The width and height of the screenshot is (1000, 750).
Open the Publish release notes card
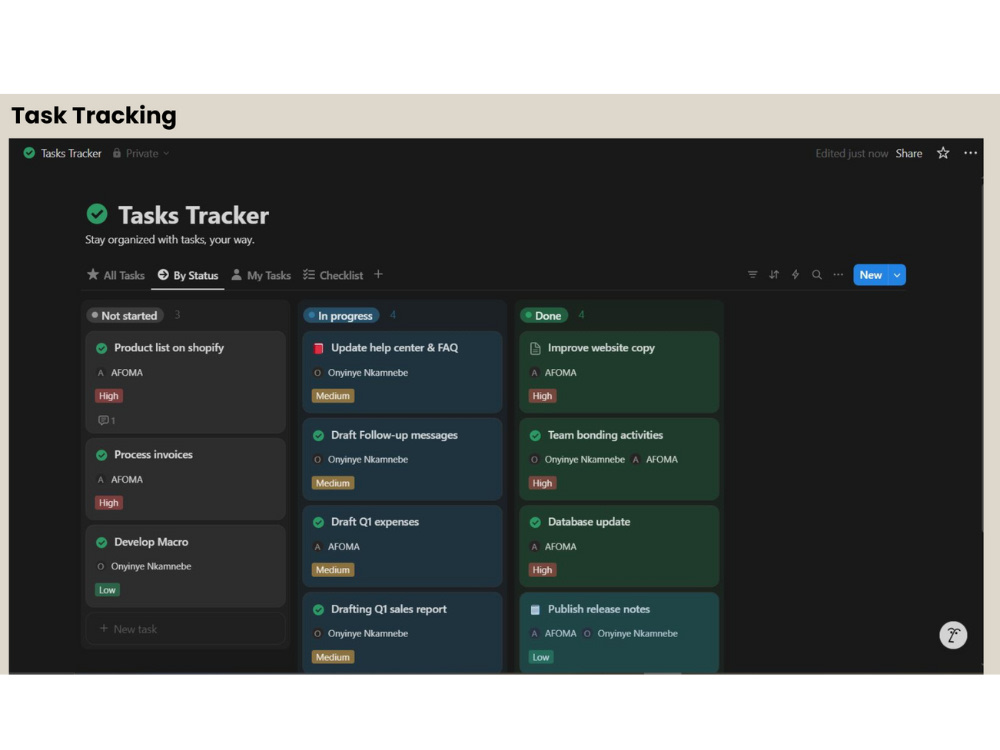[619, 632]
